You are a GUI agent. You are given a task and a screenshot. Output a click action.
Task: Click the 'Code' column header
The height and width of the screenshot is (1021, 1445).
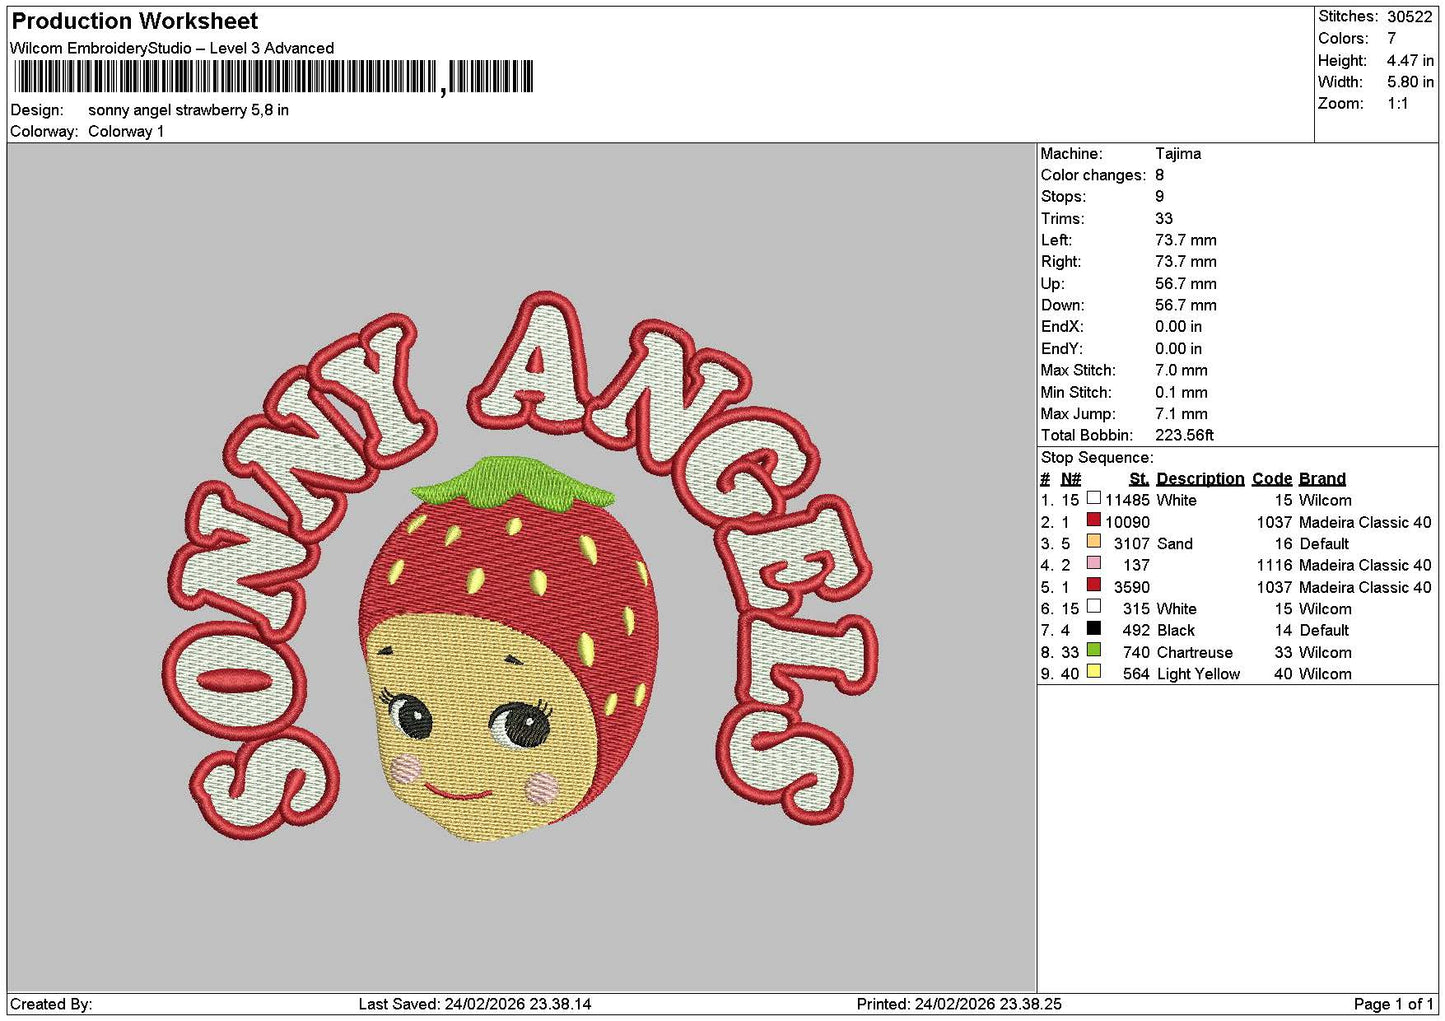coord(1272,479)
